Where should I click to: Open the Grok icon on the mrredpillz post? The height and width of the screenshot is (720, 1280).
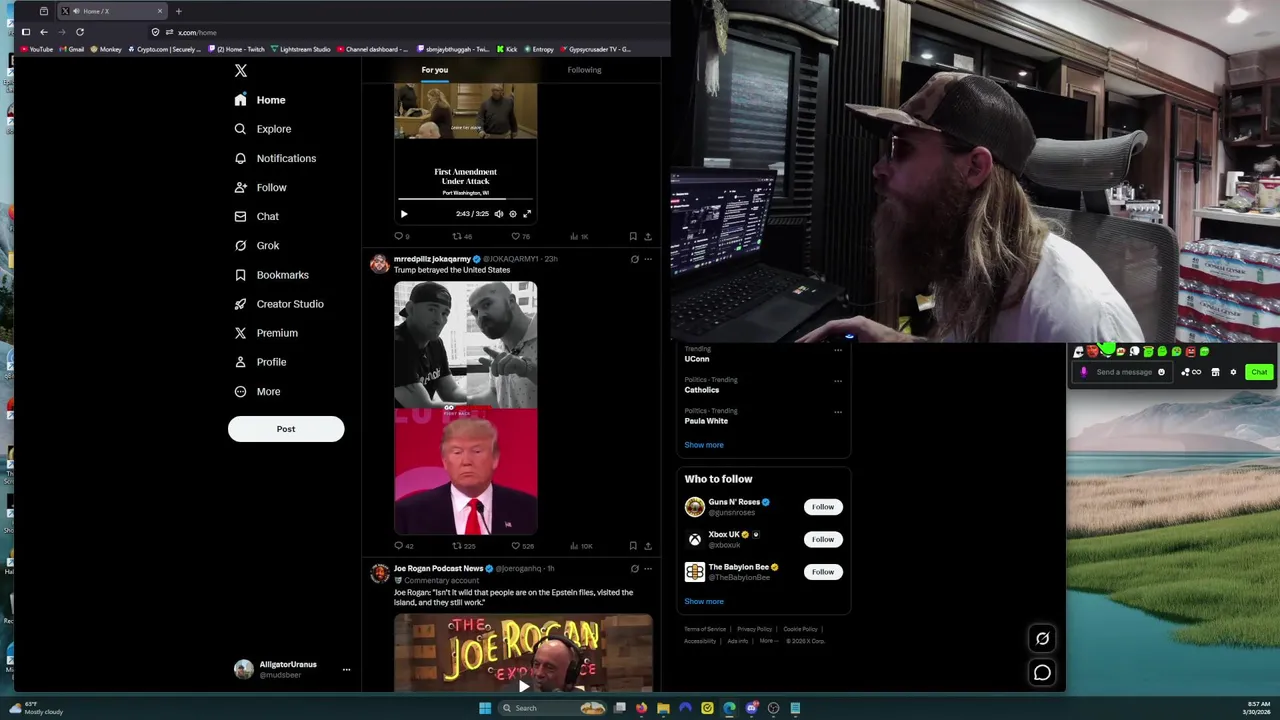point(634,259)
